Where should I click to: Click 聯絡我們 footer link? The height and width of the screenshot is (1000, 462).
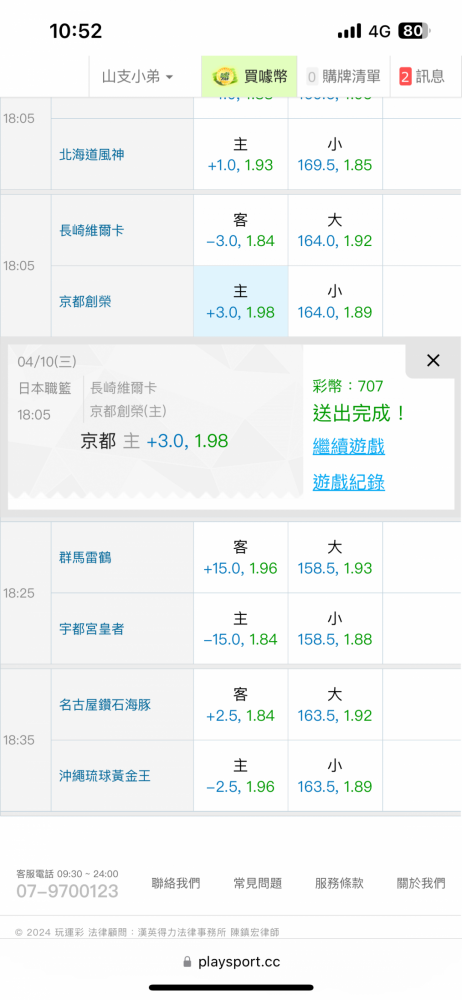175,883
